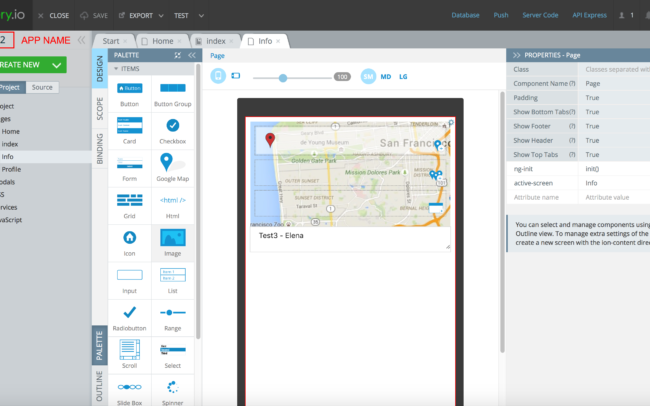Select MD screen size
This screenshot has width=650, height=406.
click(386, 77)
